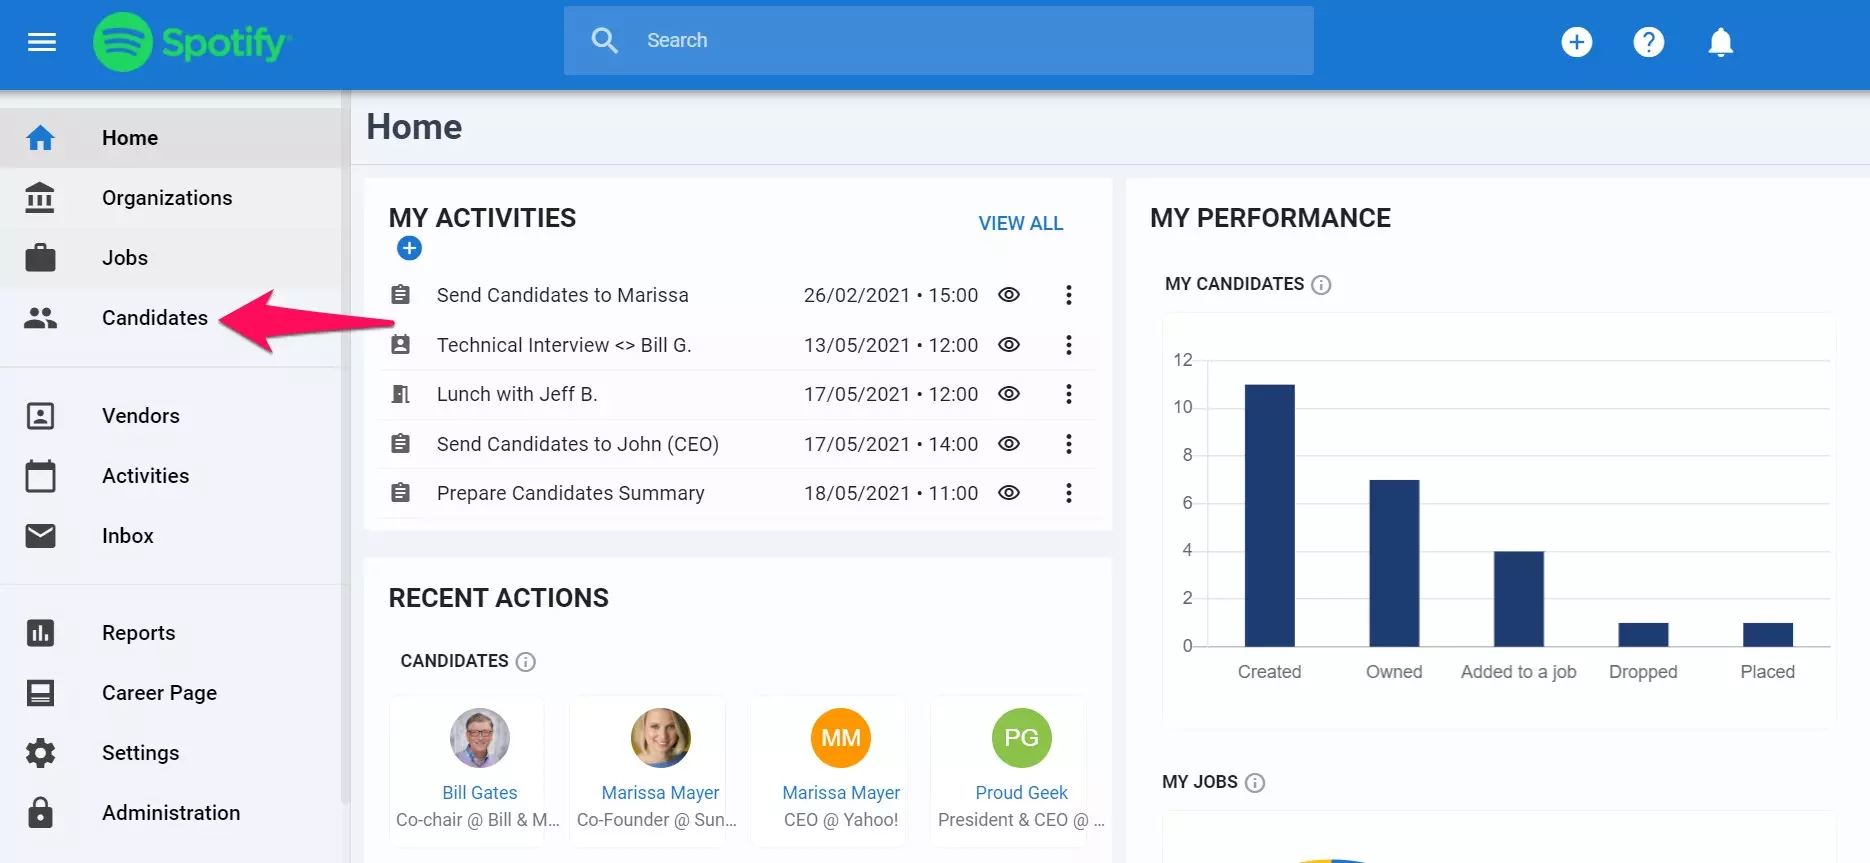
Task: Click the plus quick-add icon in header
Action: click(x=1577, y=42)
